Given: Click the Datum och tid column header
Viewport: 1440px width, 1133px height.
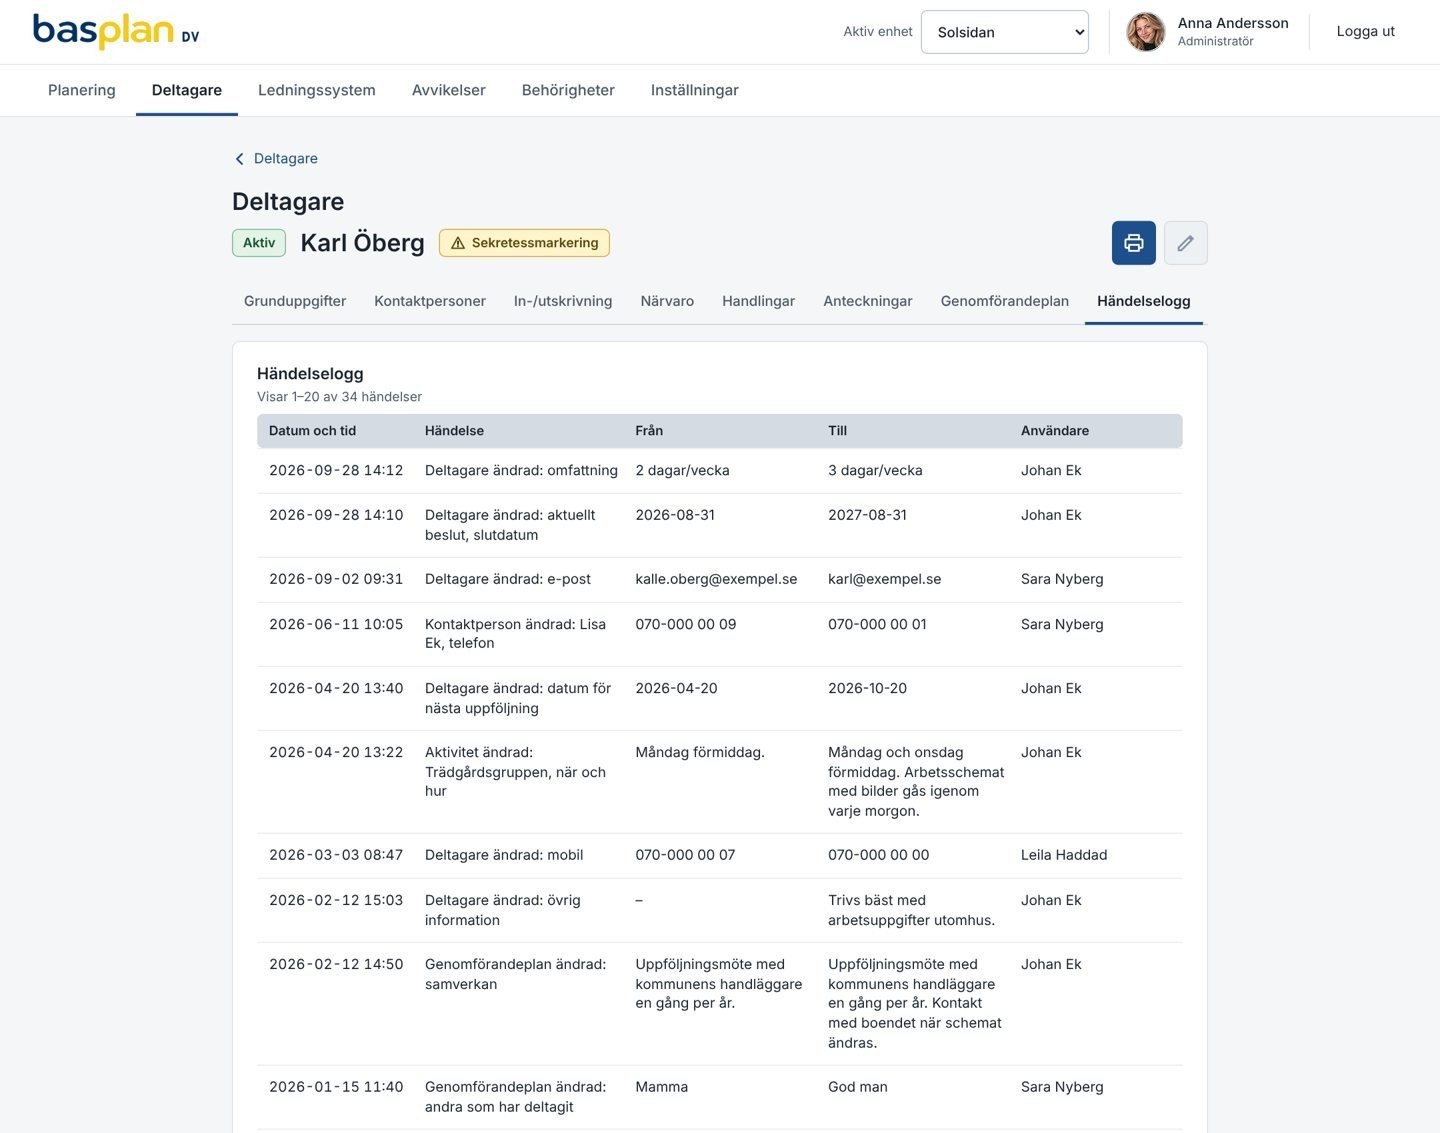Looking at the screenshot, I should (312, 431).
